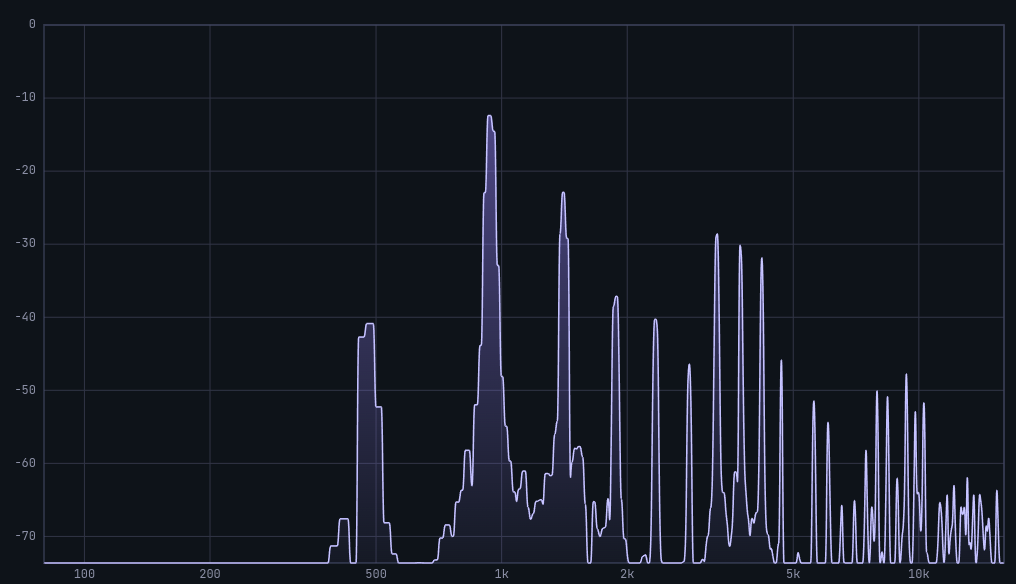The image size is (1016, 584).
Task: Click the -60 dB axis label
Action: pos(26,463)
